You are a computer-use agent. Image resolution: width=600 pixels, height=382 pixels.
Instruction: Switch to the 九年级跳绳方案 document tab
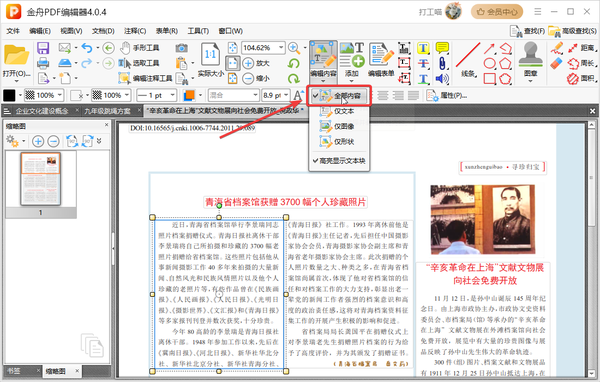point(107,111)
